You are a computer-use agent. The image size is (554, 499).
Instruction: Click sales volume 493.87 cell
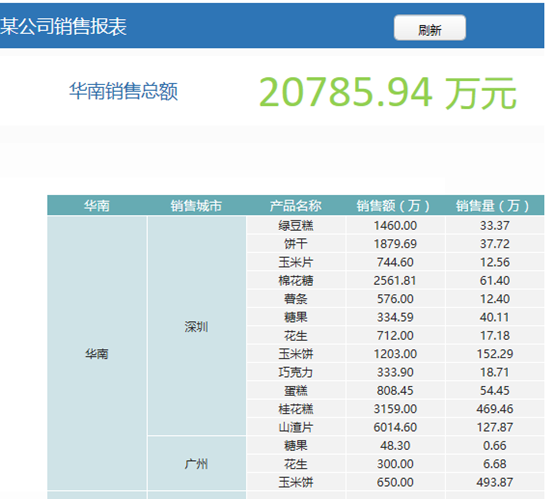[x=495, y=482]
